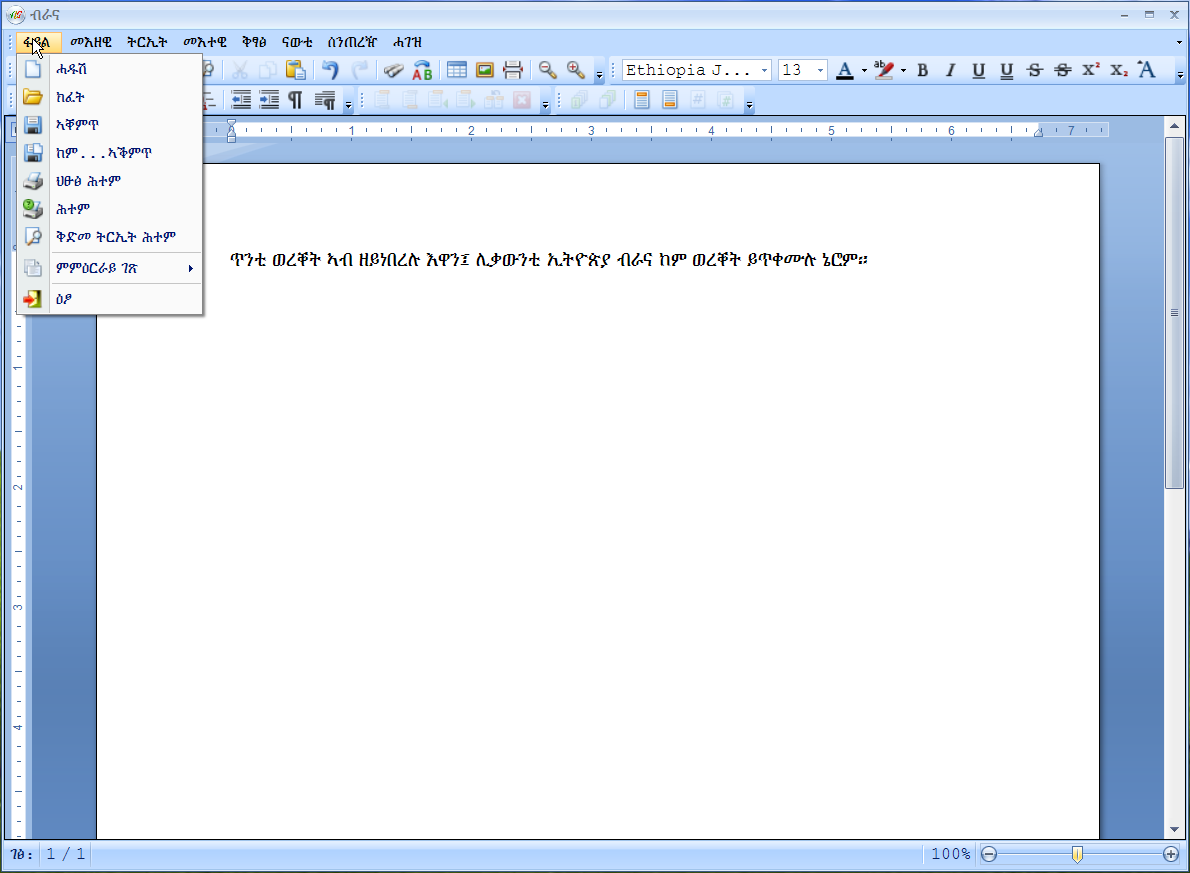
Task: Expand the overflow arrow after header footer icons
Action: pyautogui.click(x=749, y=104)
